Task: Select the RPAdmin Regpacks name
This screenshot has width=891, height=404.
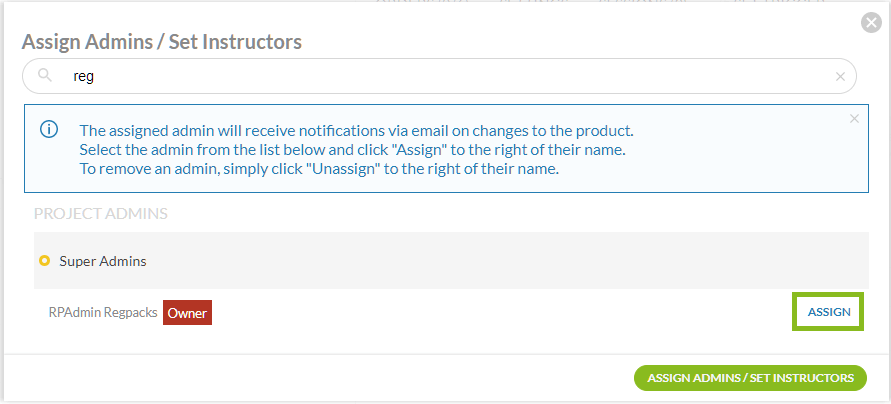Action: (x=103, y=313)
